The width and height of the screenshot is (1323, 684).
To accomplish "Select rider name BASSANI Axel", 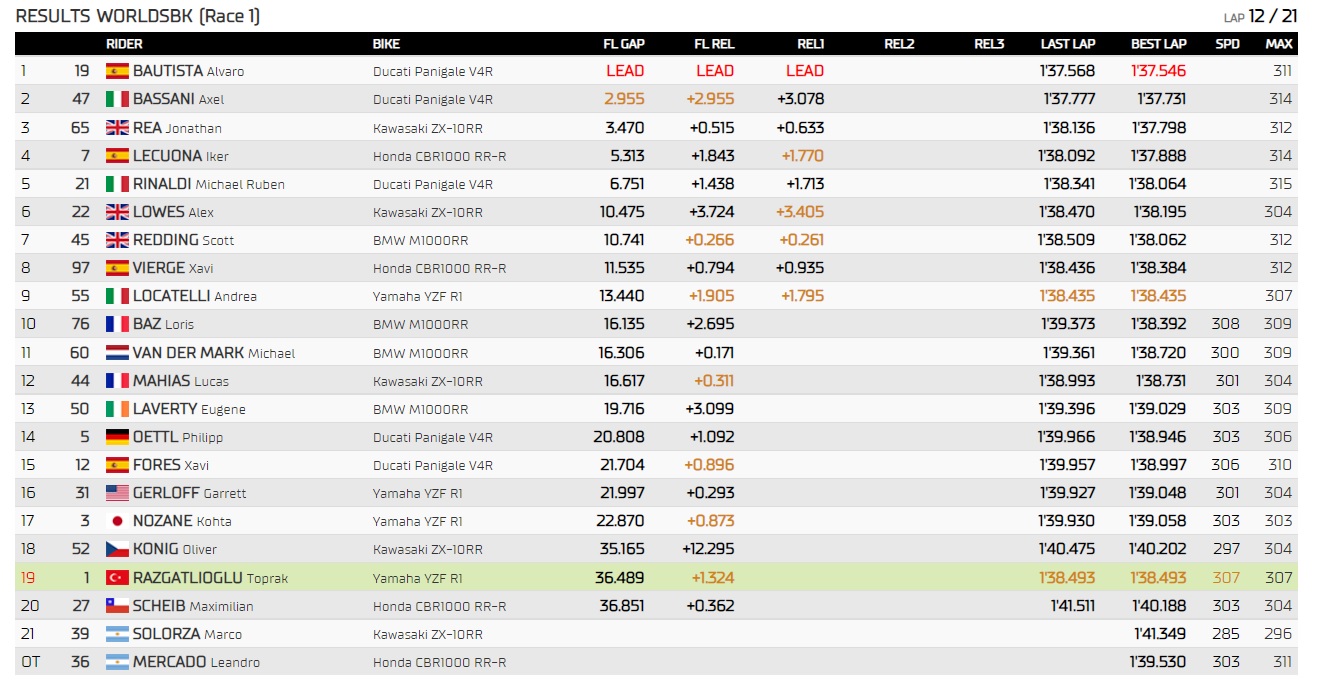I will (178, 99).
